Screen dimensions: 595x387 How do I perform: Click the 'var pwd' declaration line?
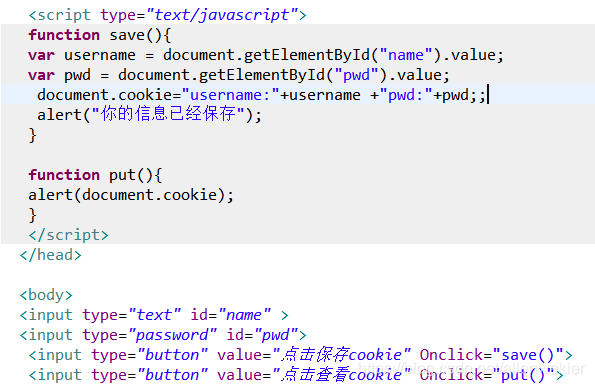pos(239,75)
